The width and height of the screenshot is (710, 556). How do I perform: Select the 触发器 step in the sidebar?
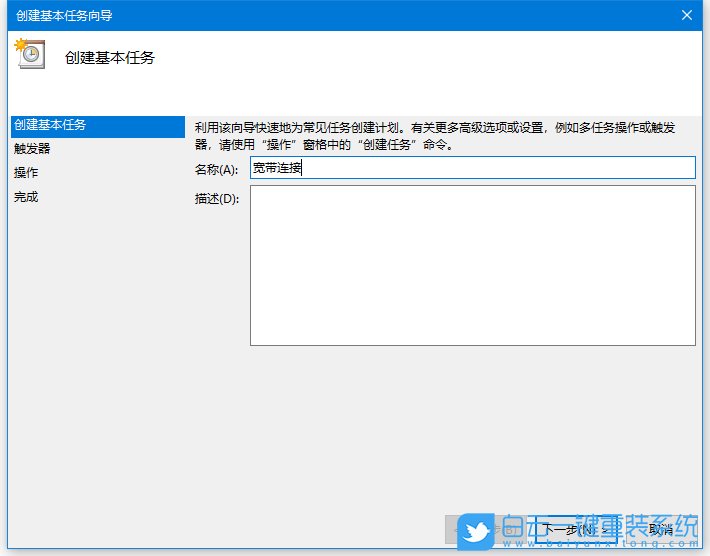[x=32, y=149]
